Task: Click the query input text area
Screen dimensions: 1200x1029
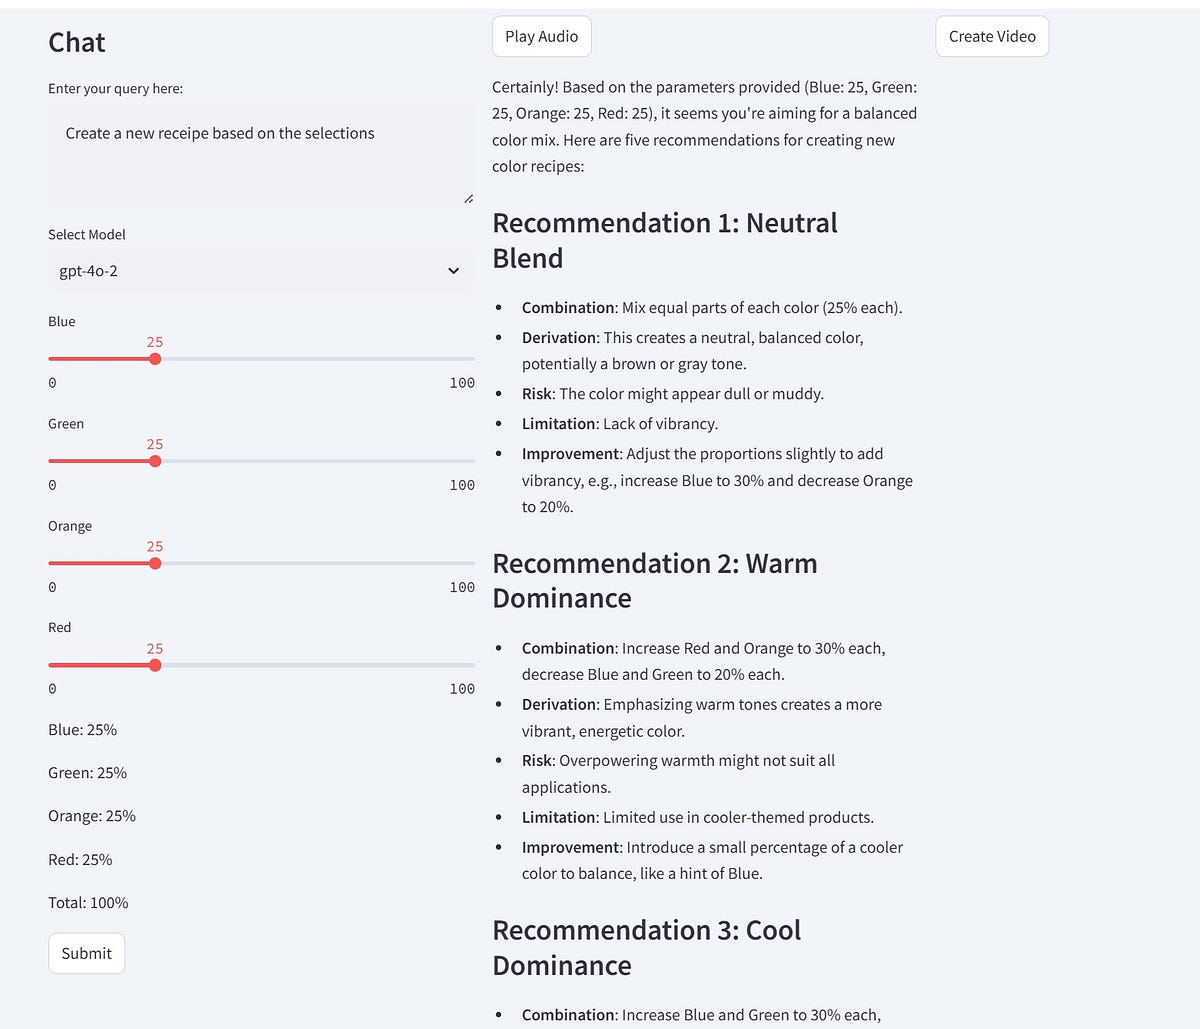Action: [x=260, y=150]
